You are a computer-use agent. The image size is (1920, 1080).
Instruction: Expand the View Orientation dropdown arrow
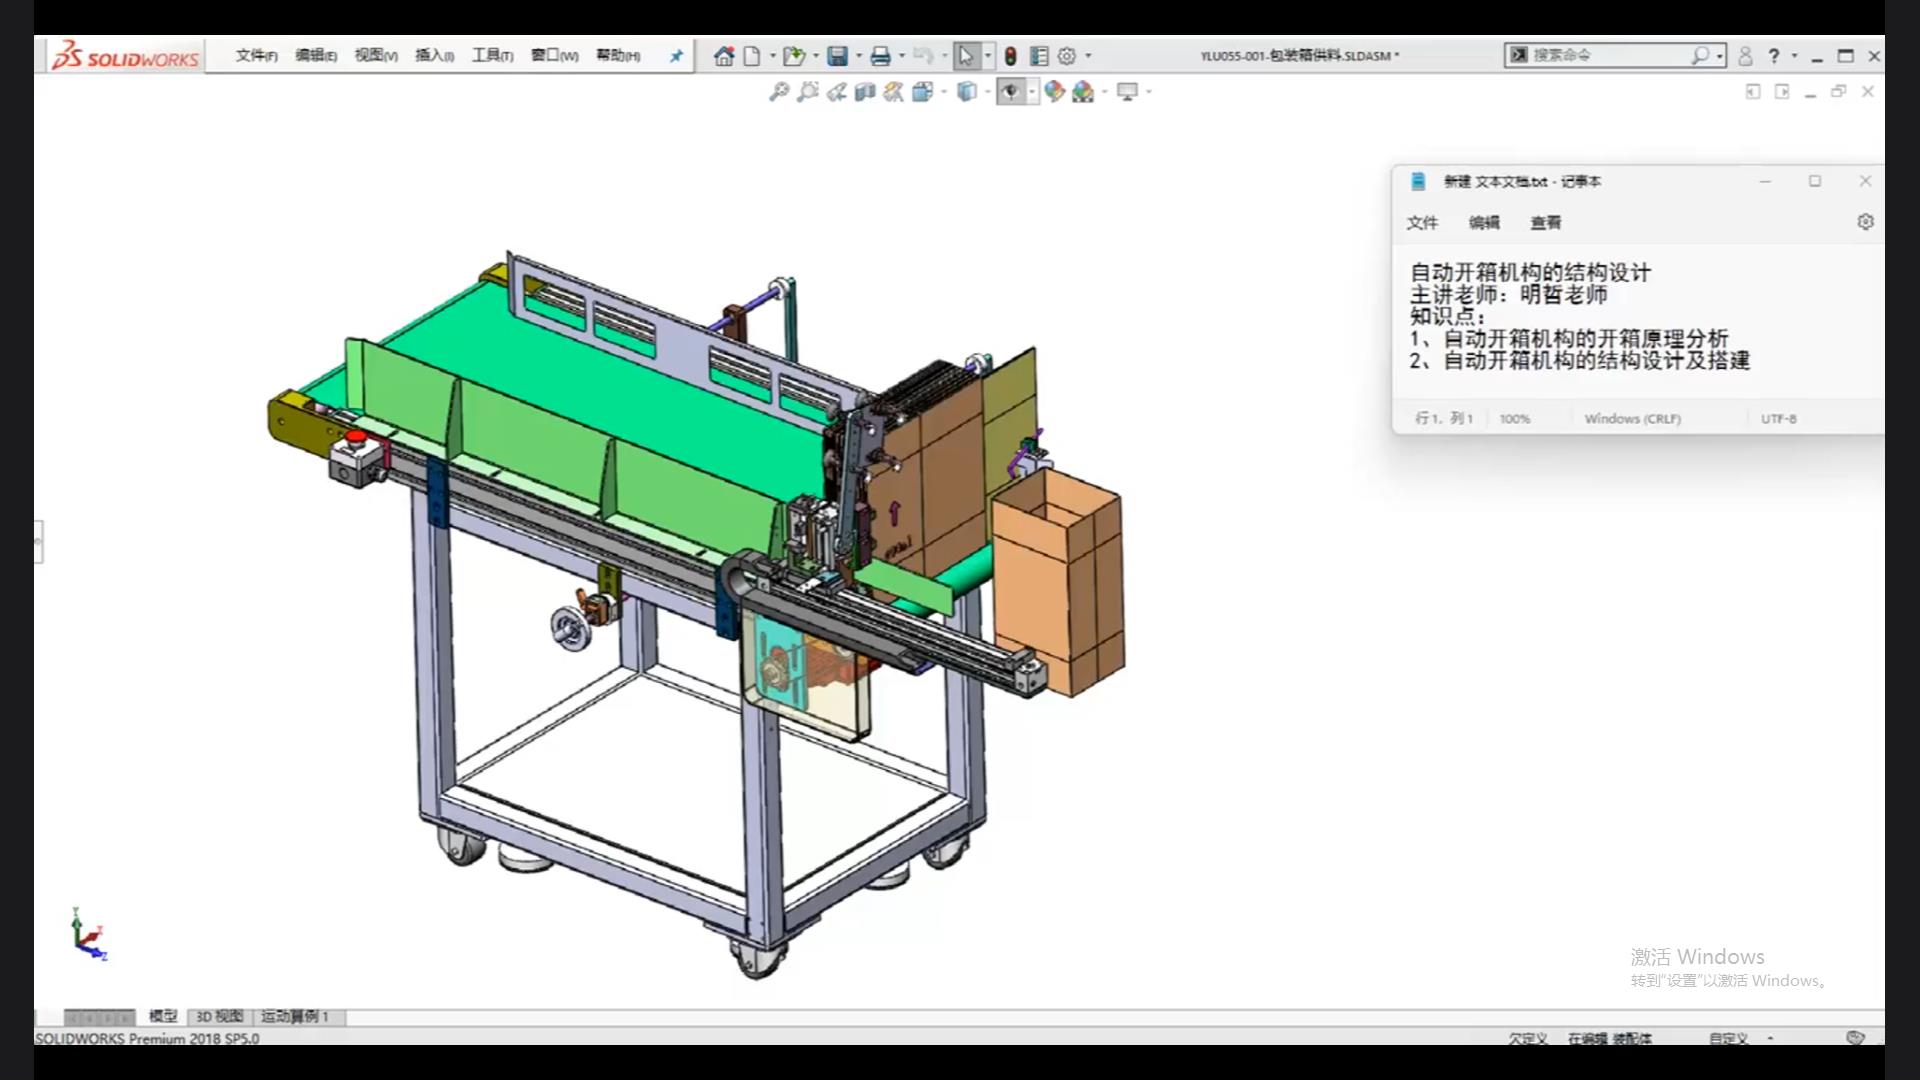coord(943,92)
